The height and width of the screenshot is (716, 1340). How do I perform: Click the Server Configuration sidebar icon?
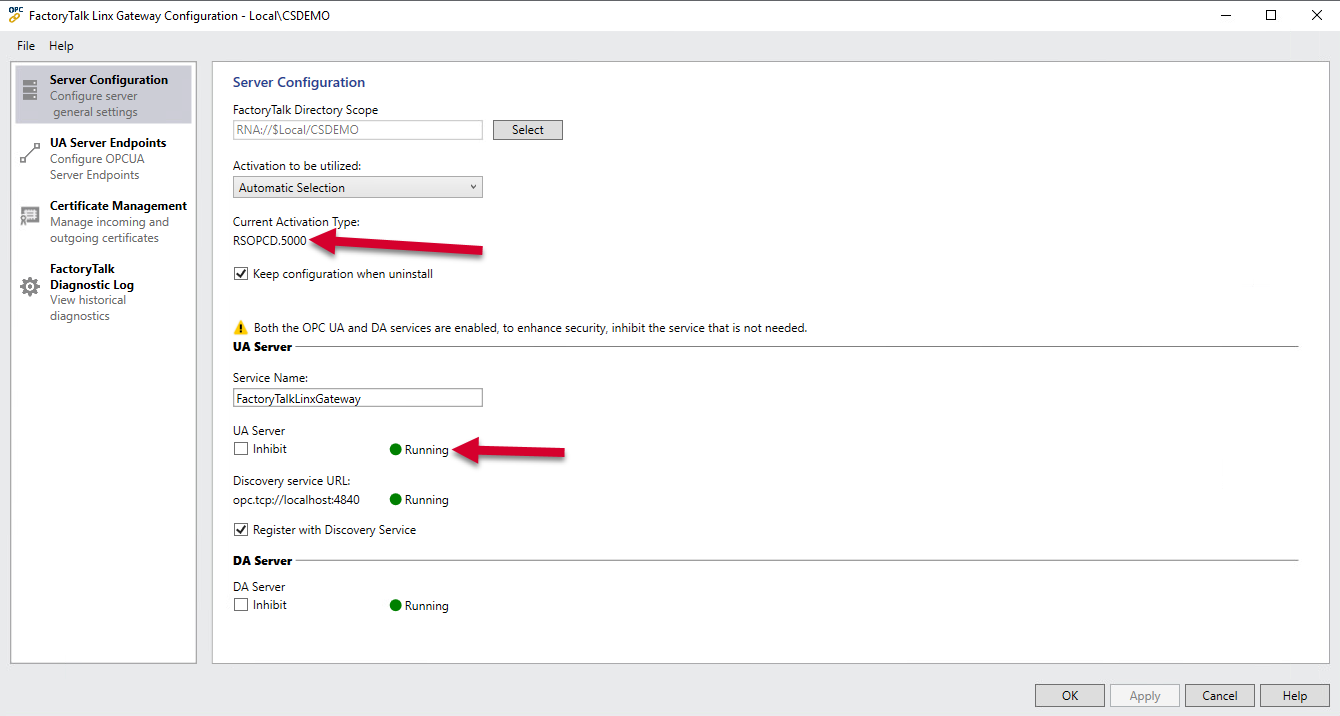30,89
